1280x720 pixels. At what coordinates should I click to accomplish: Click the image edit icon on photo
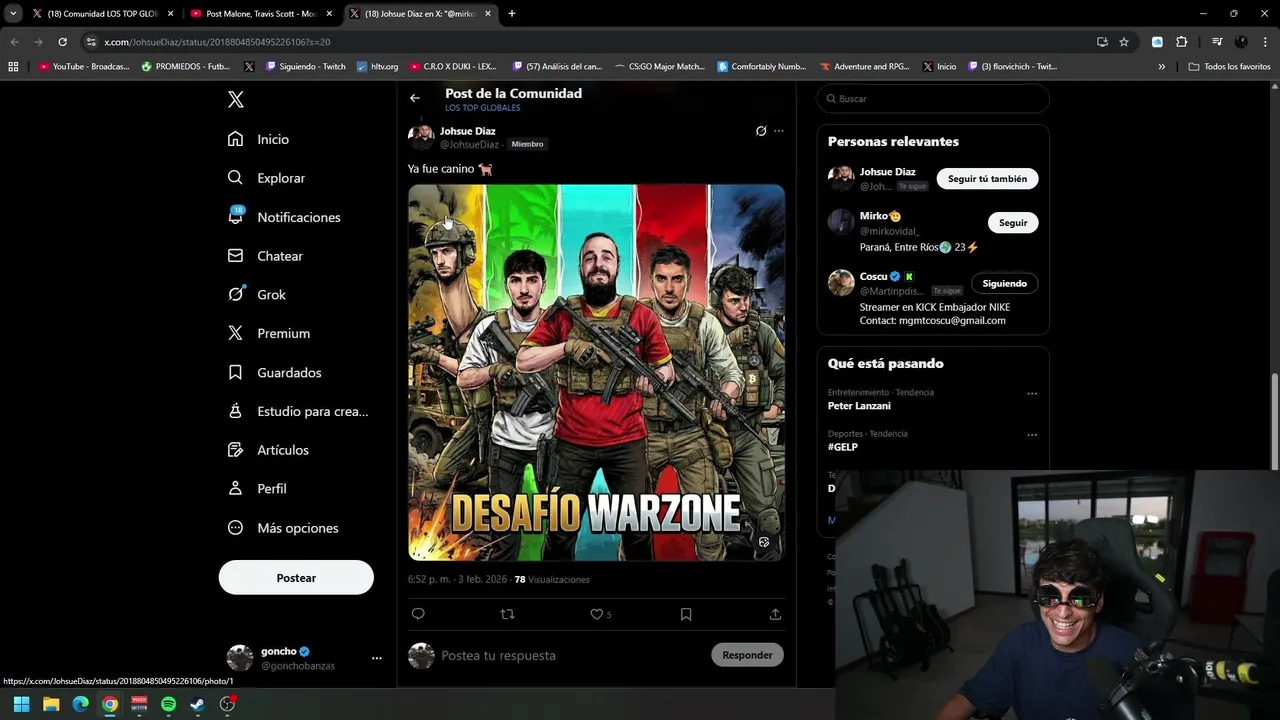pyautogui.click(x=764, y=542)
